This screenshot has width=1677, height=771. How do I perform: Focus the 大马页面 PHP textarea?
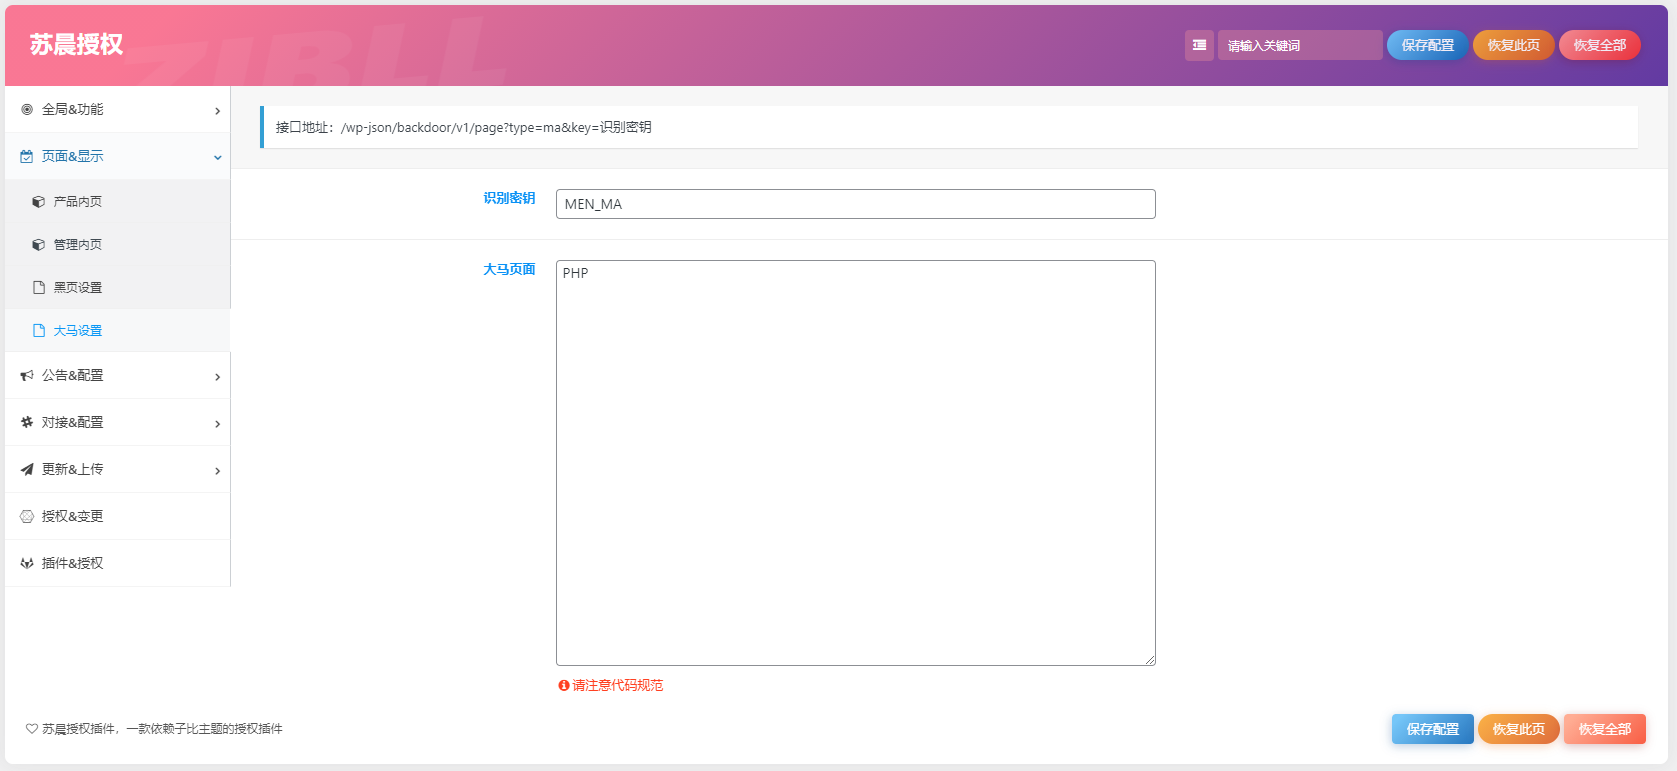coord(856,463)
